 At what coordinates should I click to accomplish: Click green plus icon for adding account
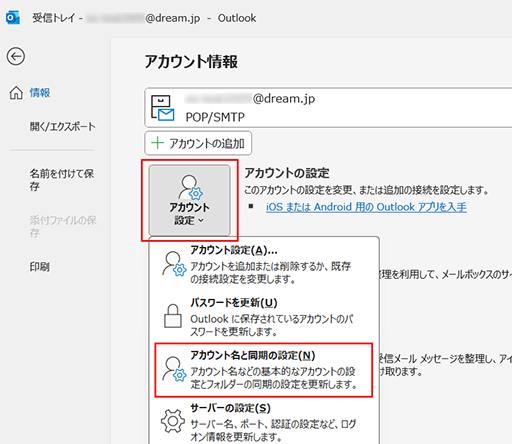(157, 143)
